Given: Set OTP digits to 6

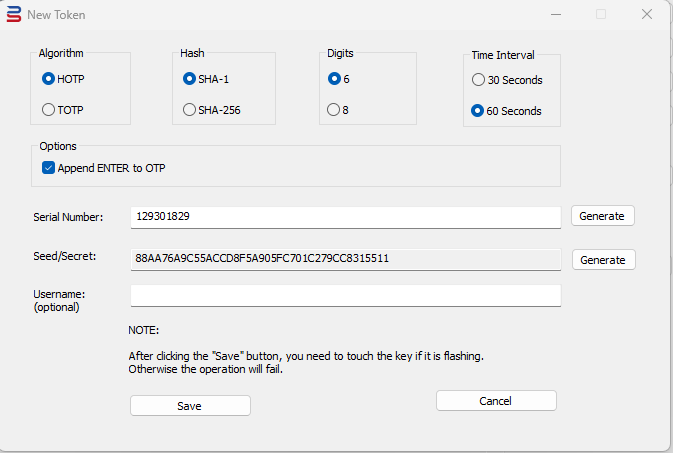Looking at the screenshot, I should tap(335, 79).
